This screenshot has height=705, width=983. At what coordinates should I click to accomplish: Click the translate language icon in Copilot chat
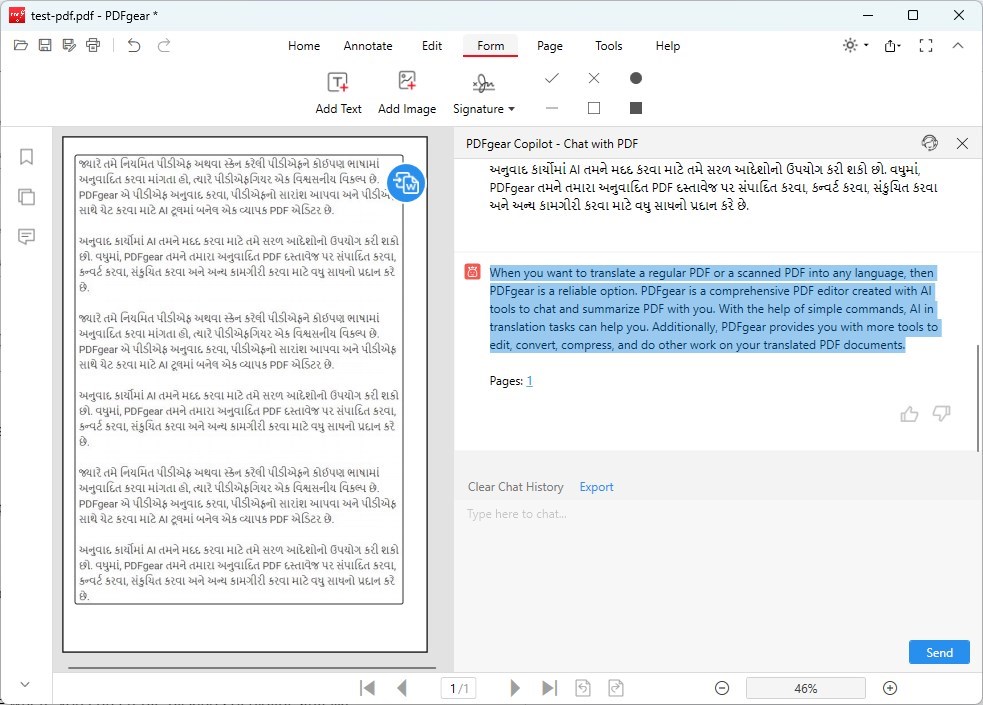tap(929, 143)
